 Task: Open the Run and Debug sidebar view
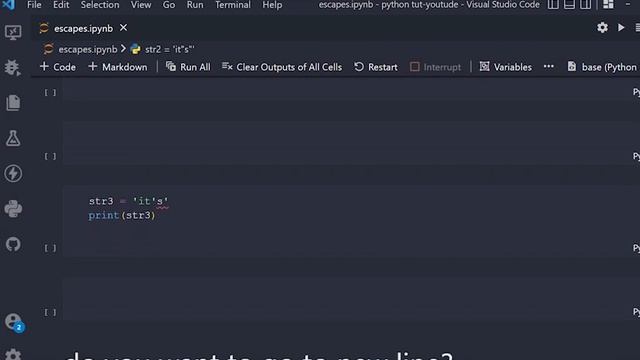coord(13,67)
